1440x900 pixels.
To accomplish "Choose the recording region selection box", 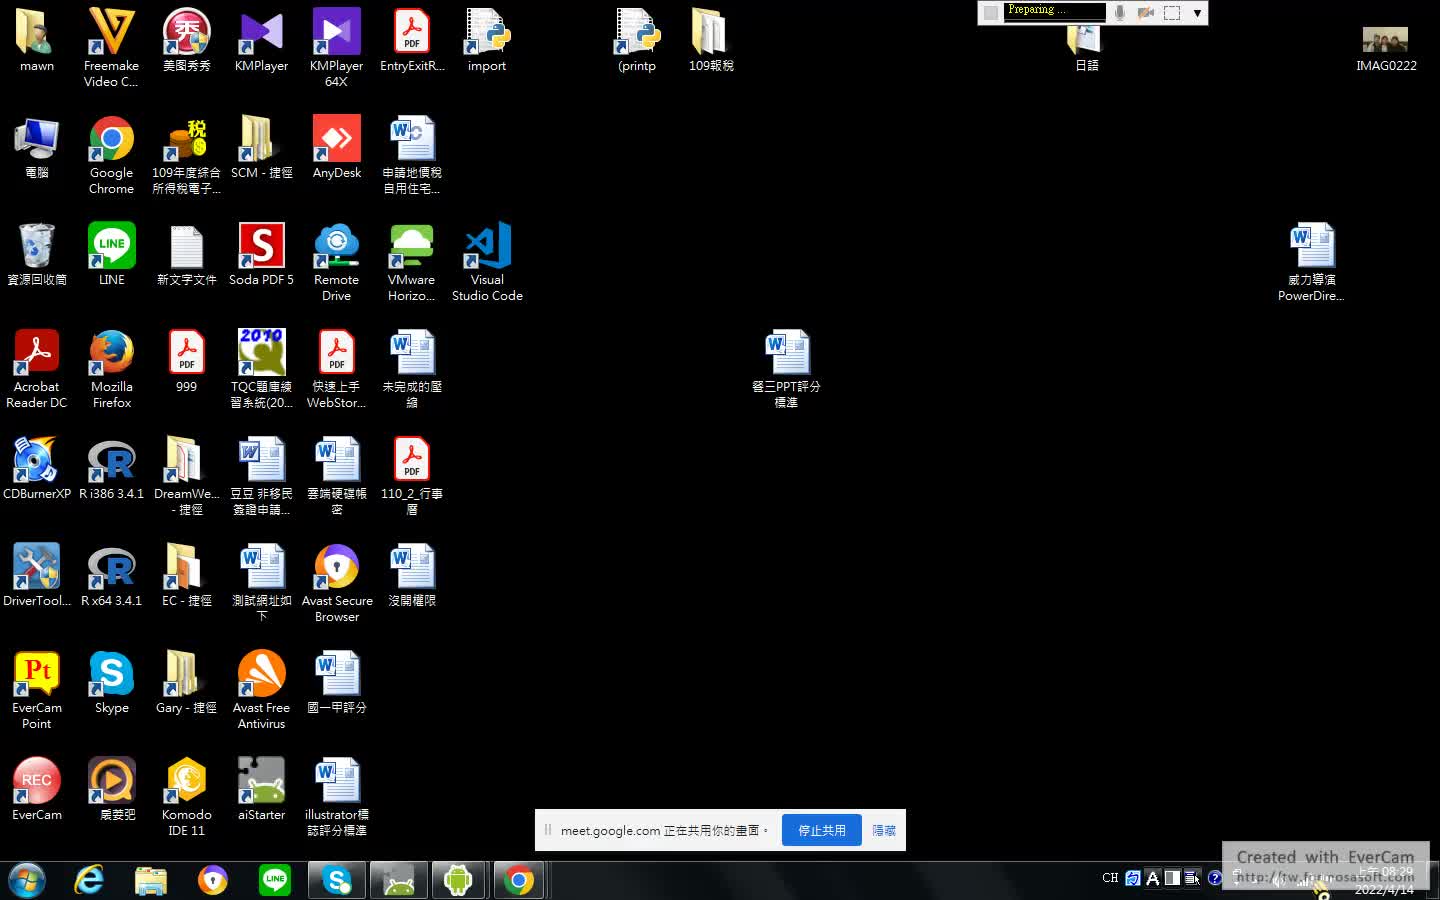I will coord(1172,12).
